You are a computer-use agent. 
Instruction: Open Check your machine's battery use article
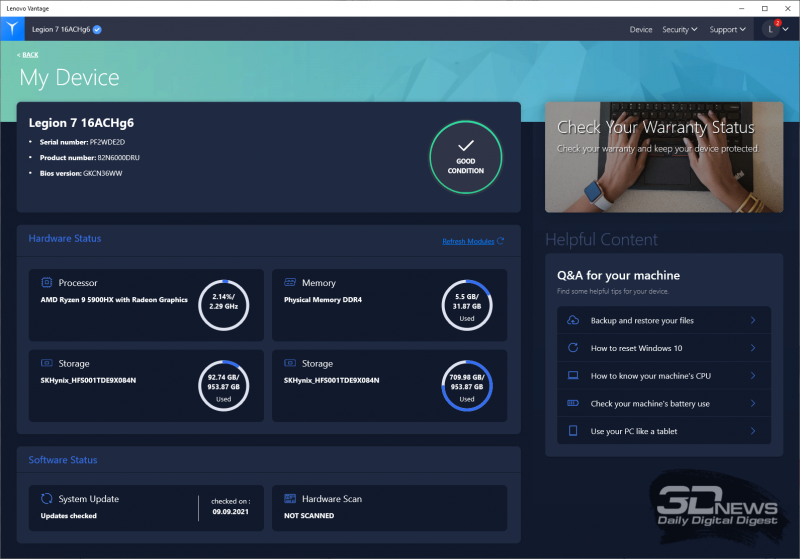(x=664, y=403)
